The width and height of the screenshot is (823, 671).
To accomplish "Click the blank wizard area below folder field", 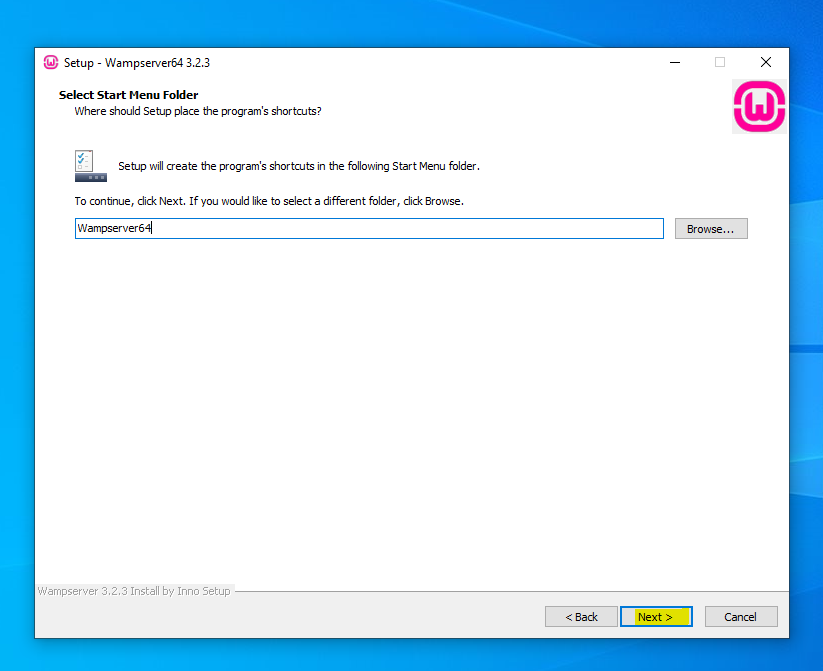I will 400,400.
